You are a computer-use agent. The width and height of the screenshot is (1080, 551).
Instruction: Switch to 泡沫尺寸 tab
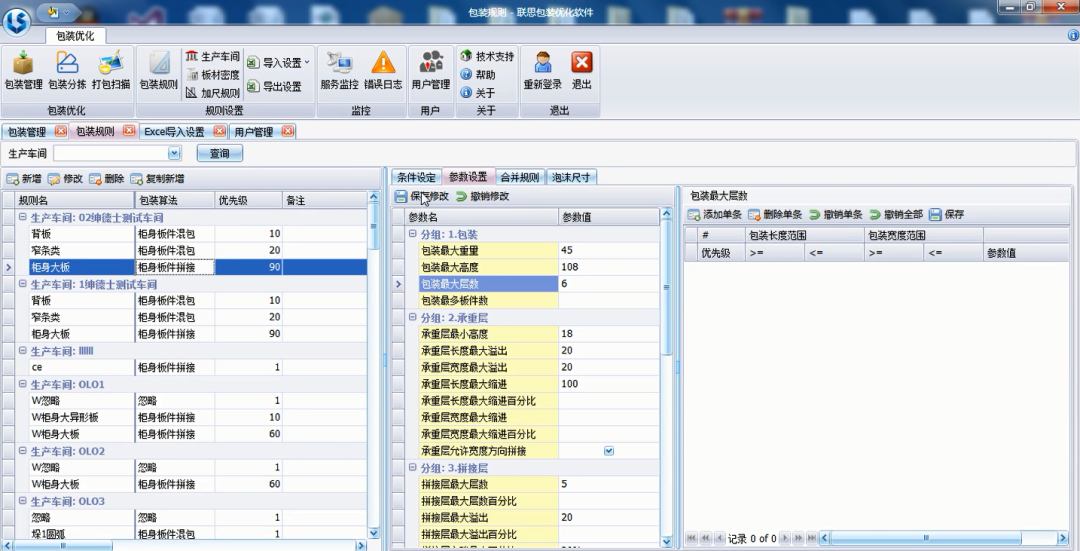571,178
